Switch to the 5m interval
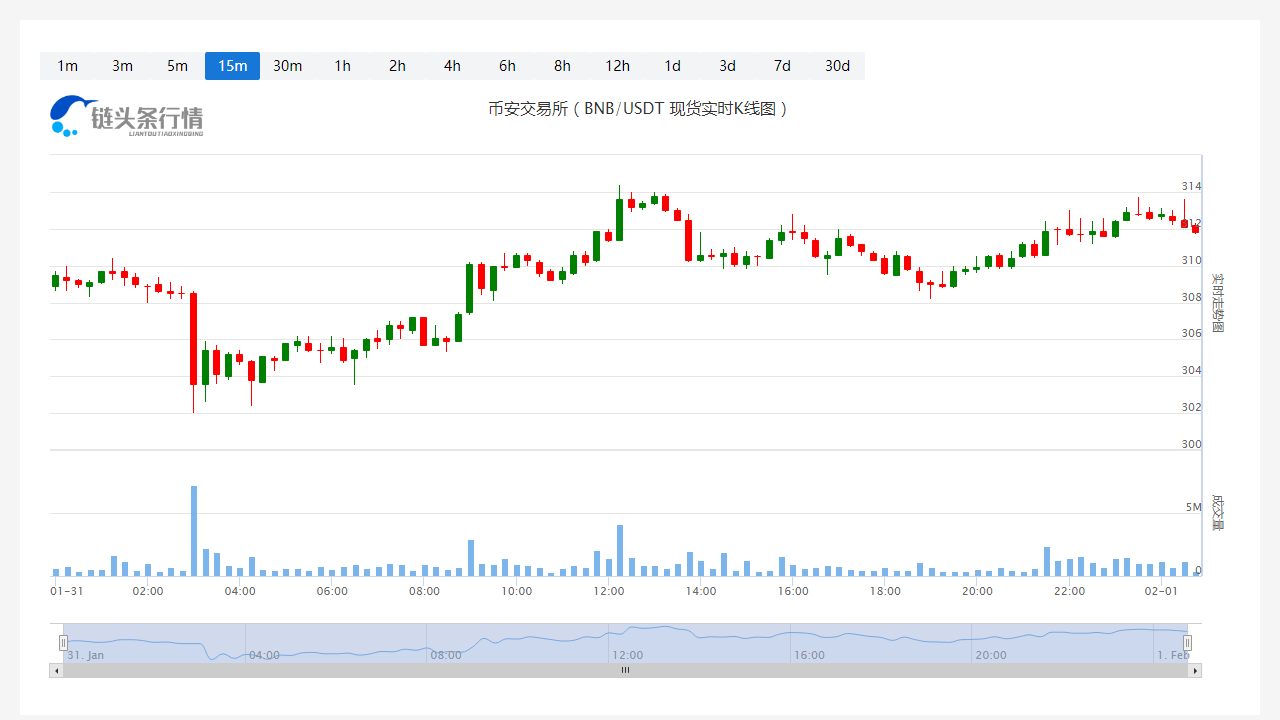Screen dimensions: 1280x720 tap(177, 66)
